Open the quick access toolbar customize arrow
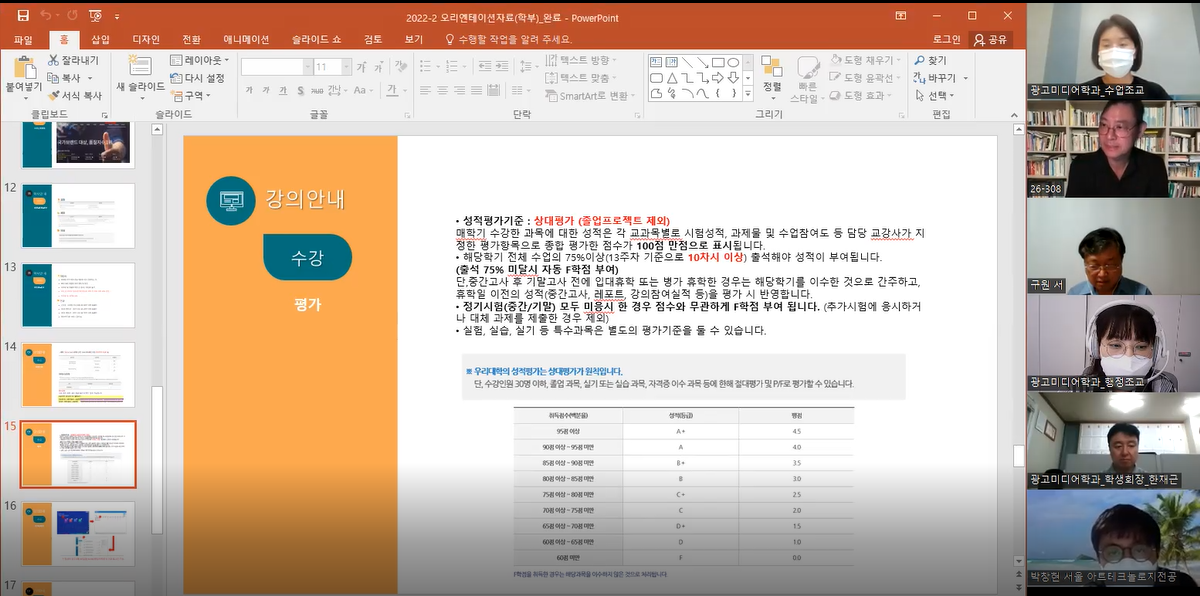Image resolution: width=1200 pixels, height=596 pixels. 117,17
